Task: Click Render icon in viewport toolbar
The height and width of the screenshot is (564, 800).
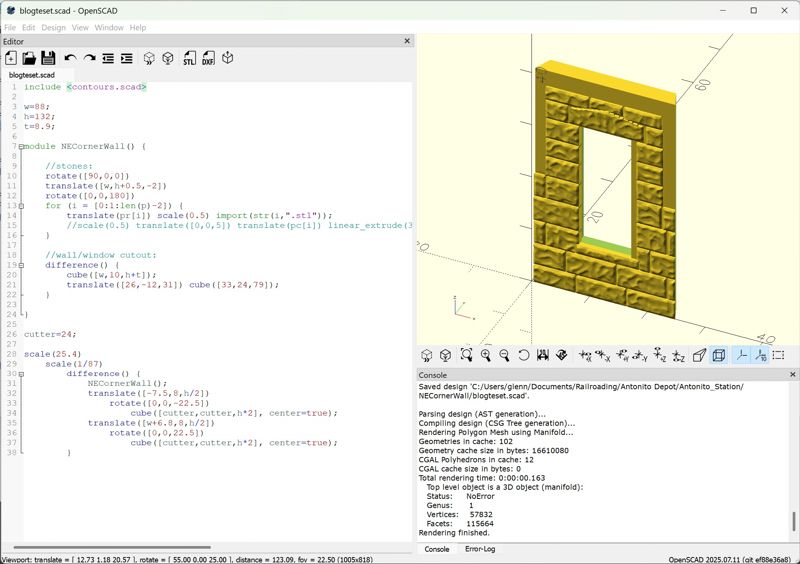Action: pos(445,355)
